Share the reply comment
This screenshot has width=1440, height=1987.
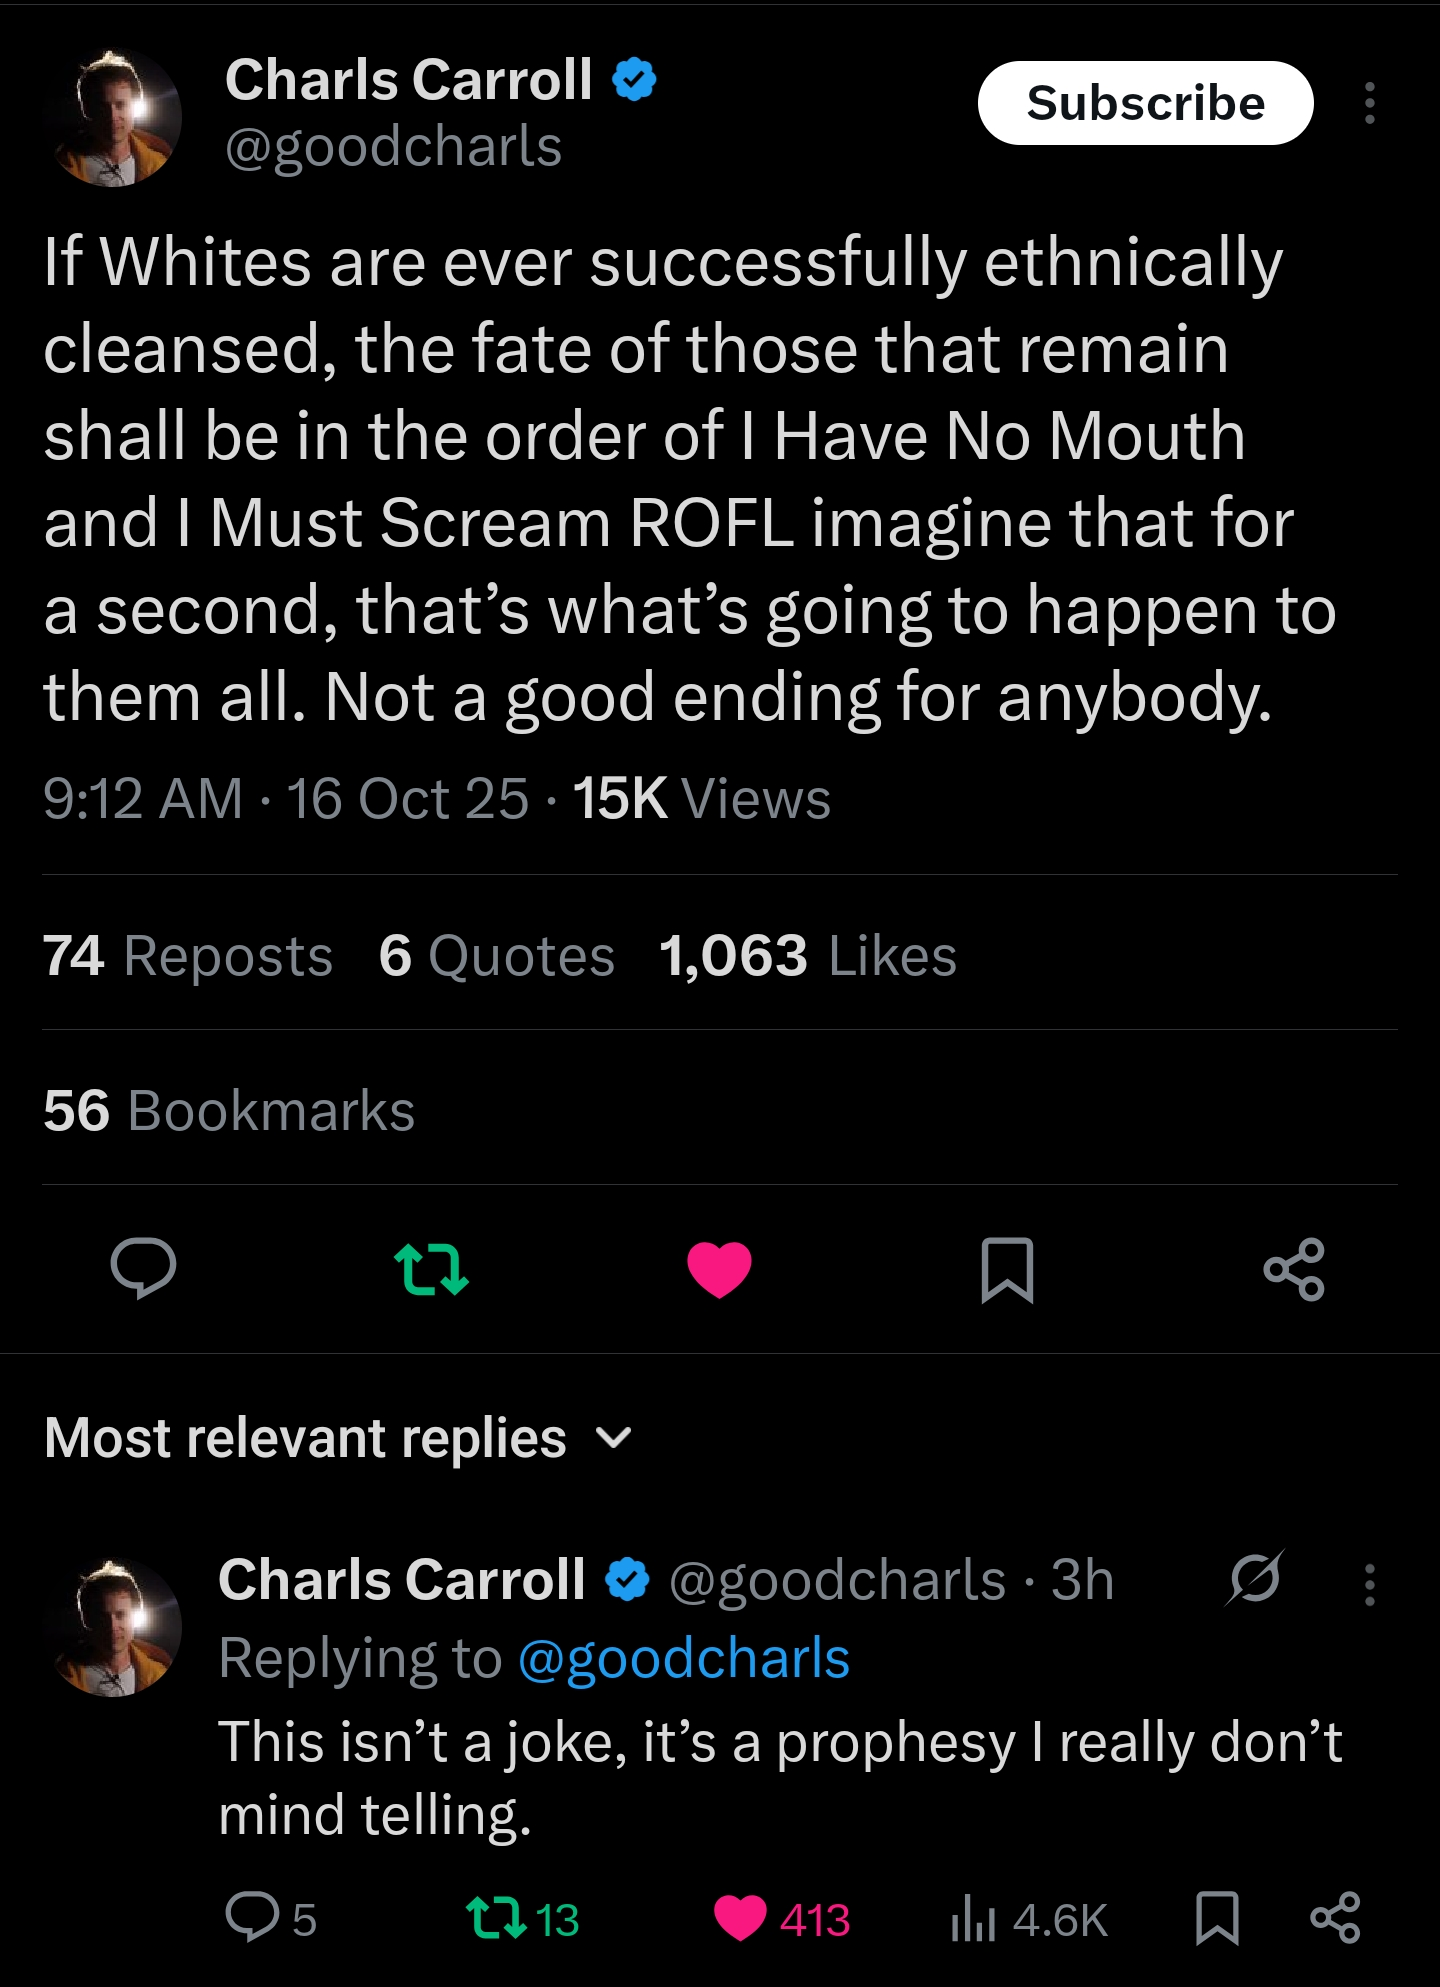pyautogui.click(x=1336, y=1918)
